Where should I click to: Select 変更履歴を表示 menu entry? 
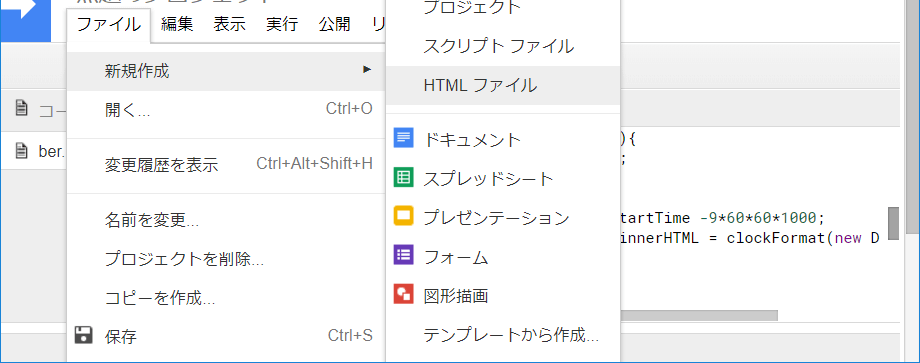point(226,165)
